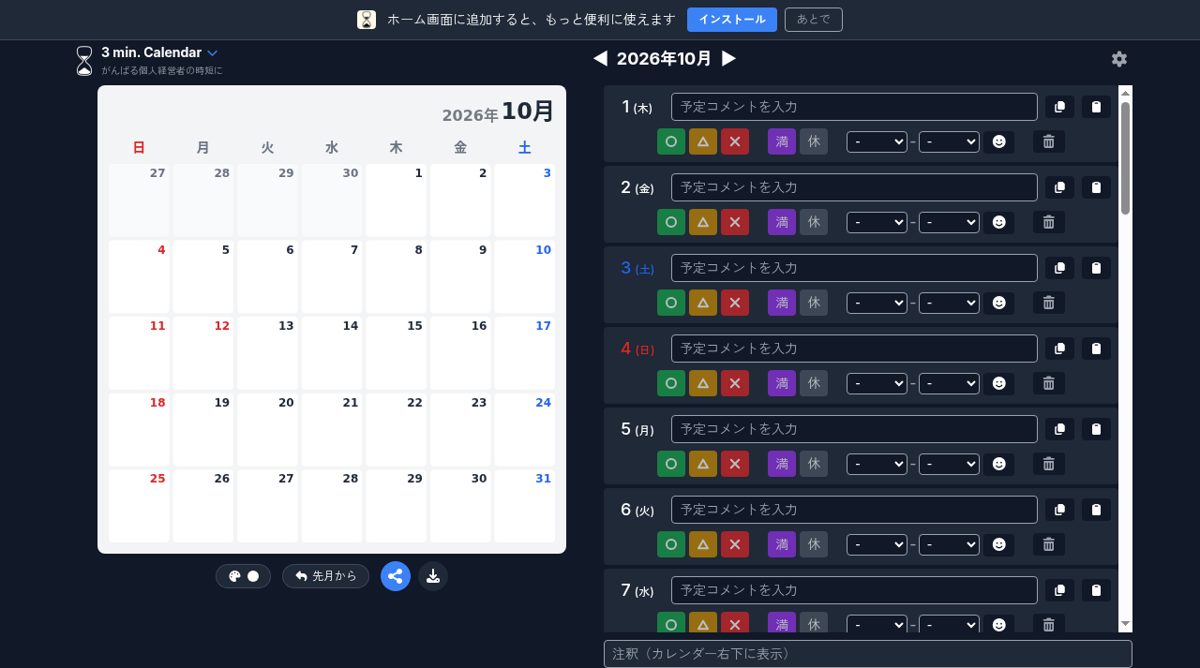The height and width of the screenshot is (668, 1200).
Task: Toggle 休 (closed) status for day 2 (金)
Action: pos(814,222)
